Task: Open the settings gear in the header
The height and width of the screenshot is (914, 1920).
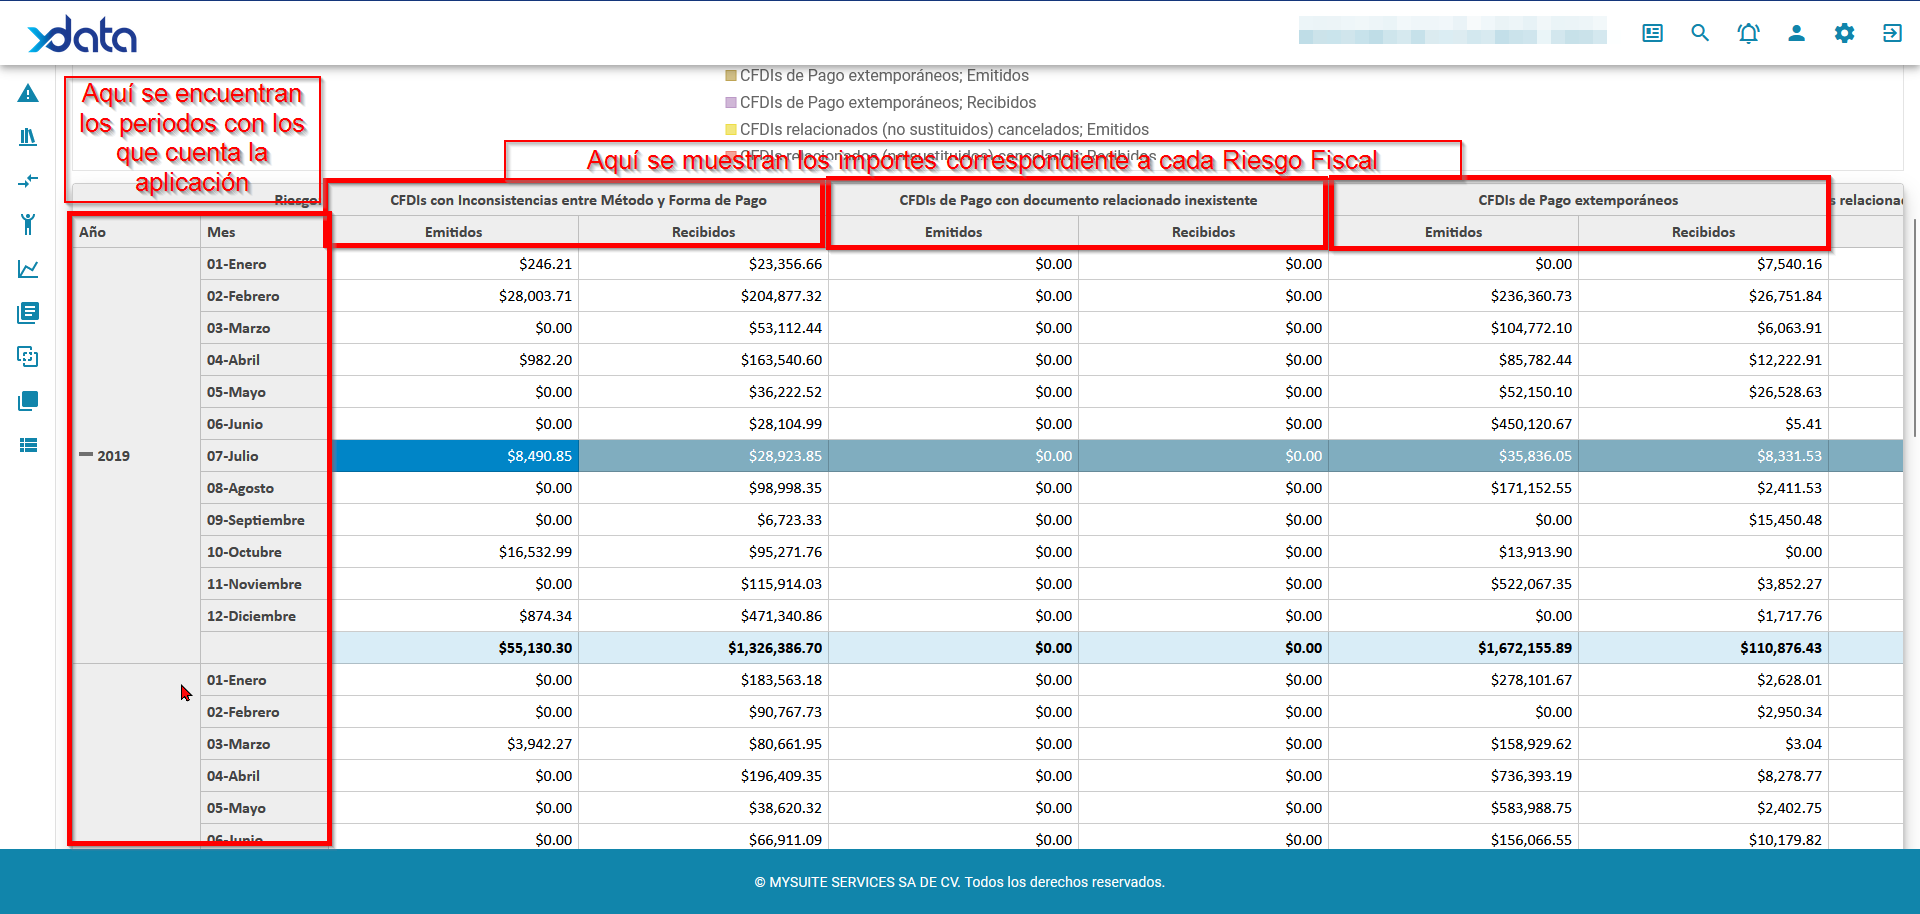Action: (x=1844, y=33)
